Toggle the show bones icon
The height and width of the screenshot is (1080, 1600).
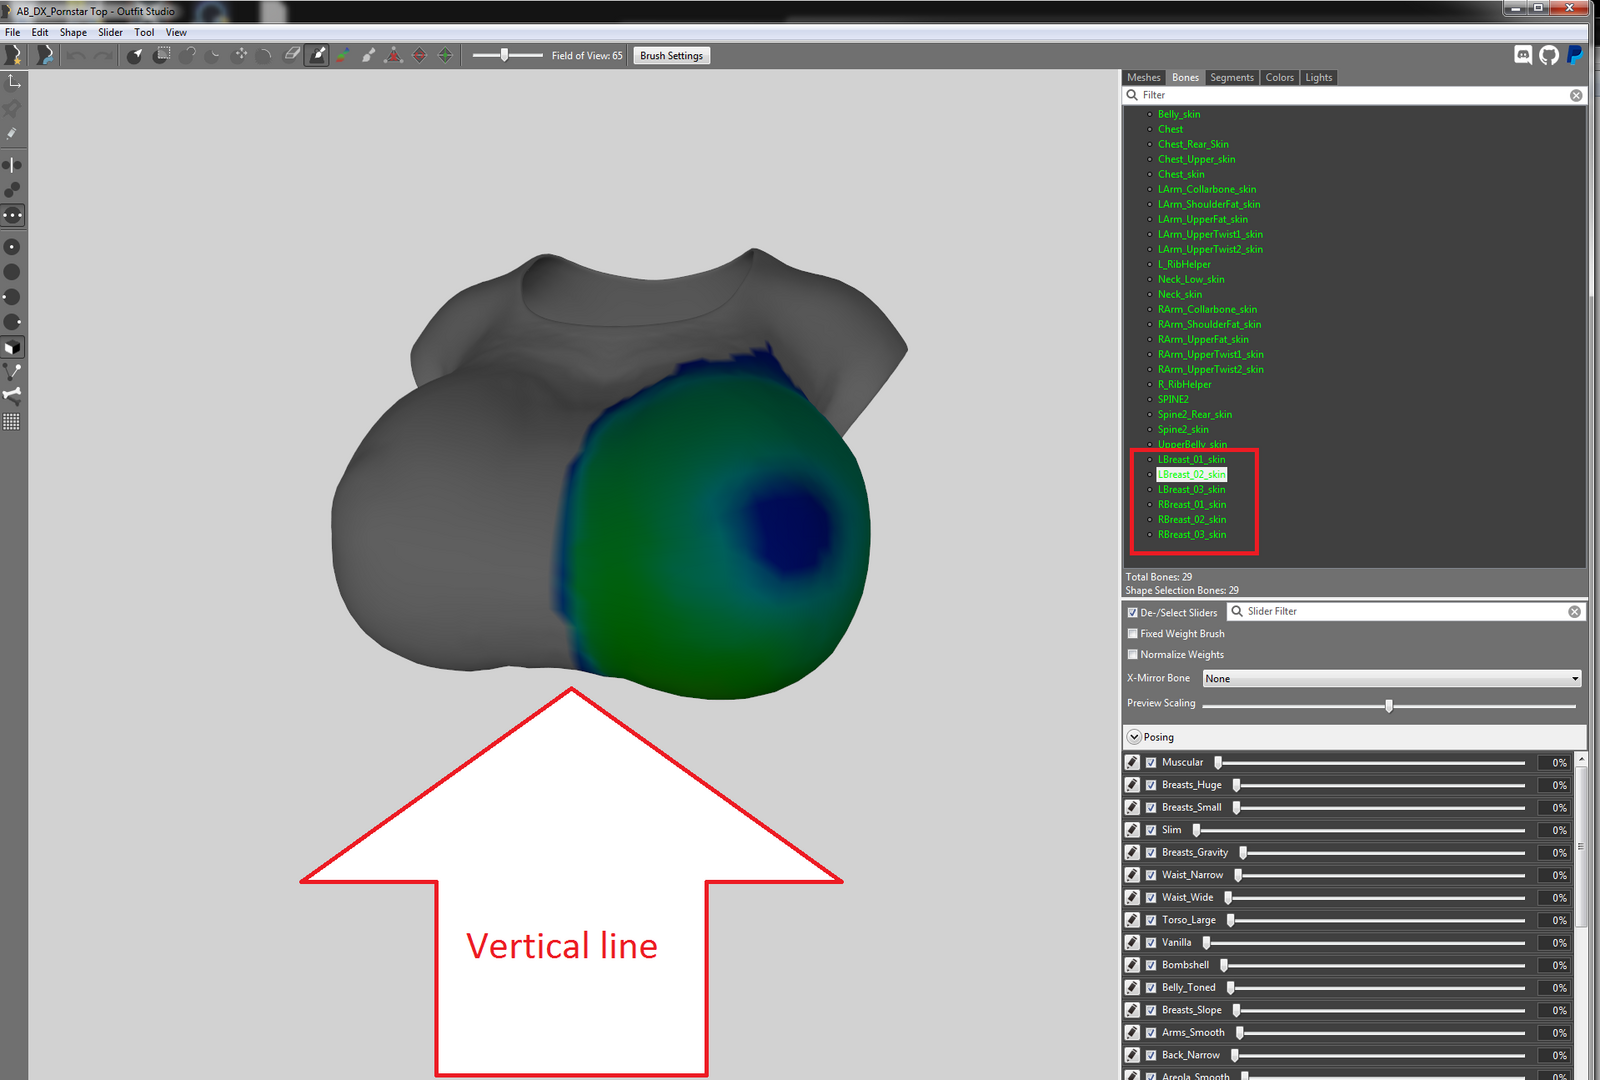(12, 397)
